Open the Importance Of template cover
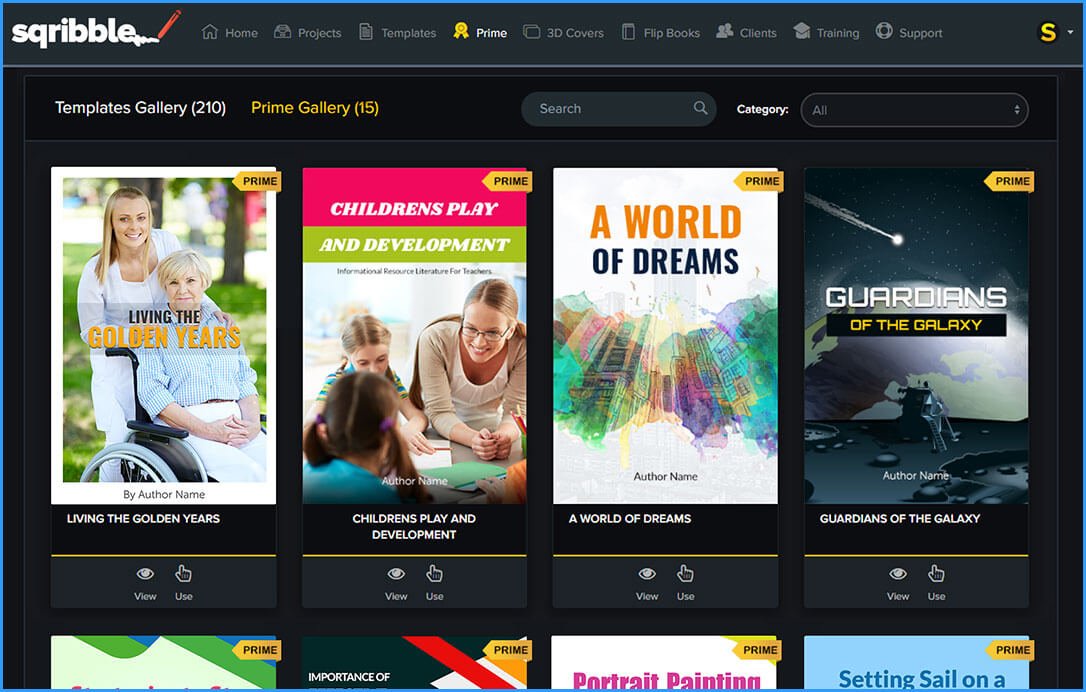Screen dimensions: 1086x692 (414, 663)
